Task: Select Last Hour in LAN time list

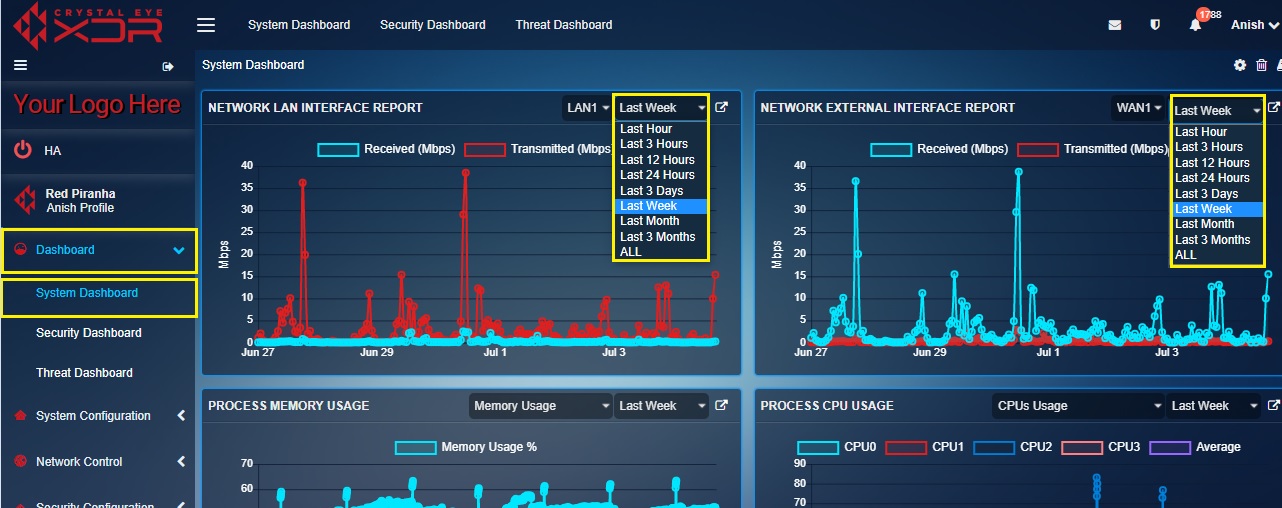Action: pos(661,129)
